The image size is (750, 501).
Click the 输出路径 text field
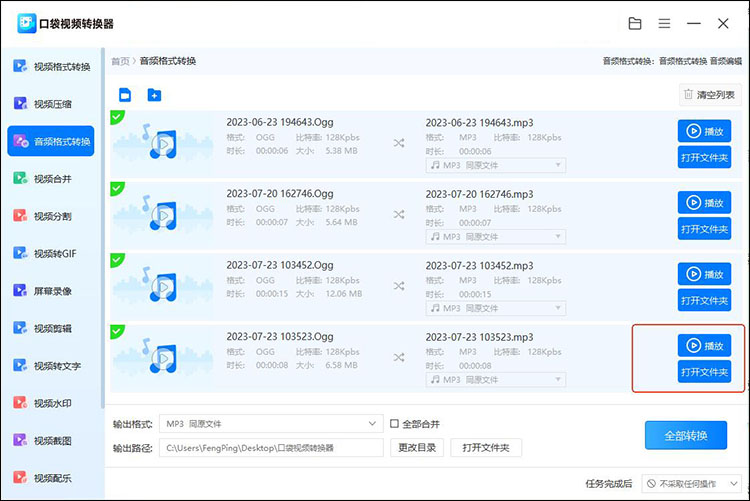coord(271,448)
